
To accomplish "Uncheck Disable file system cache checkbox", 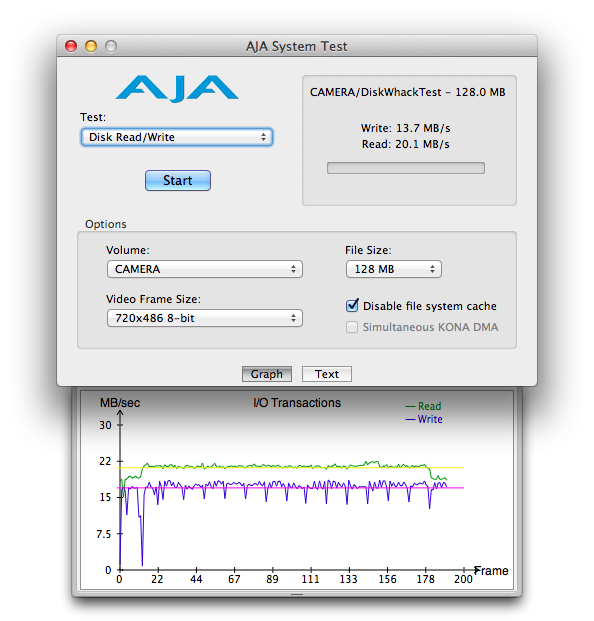I will (x=352, y=305).
